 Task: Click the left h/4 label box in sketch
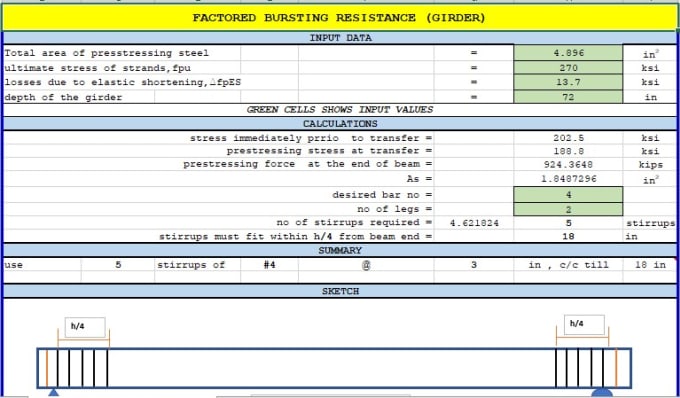coord(85,327)
